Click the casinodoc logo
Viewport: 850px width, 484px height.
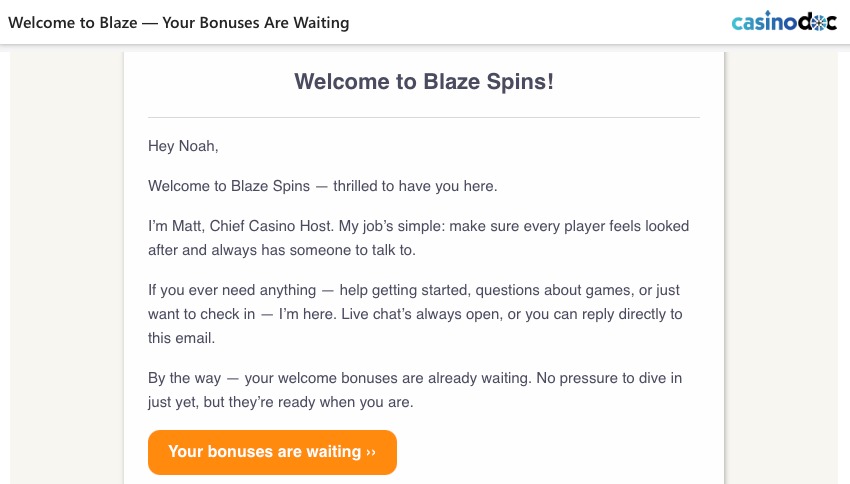pyautogui.click(x=783, y=21)
